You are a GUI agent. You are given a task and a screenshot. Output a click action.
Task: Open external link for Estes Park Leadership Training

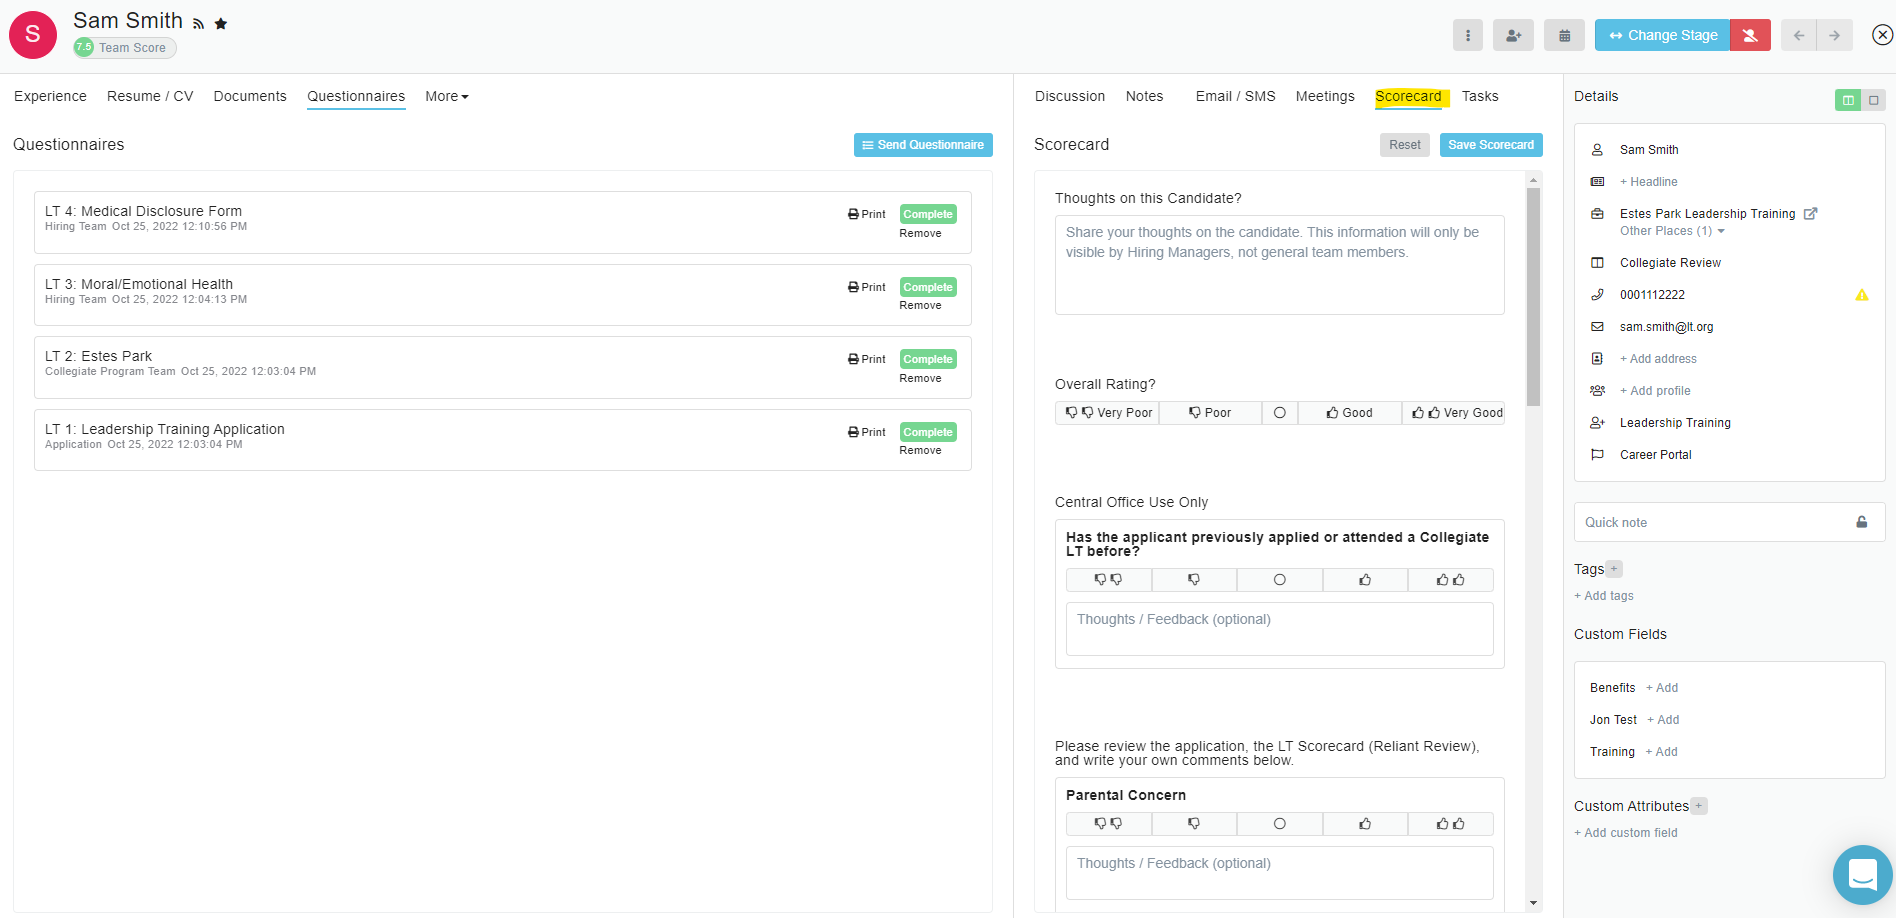point(1810,214)
